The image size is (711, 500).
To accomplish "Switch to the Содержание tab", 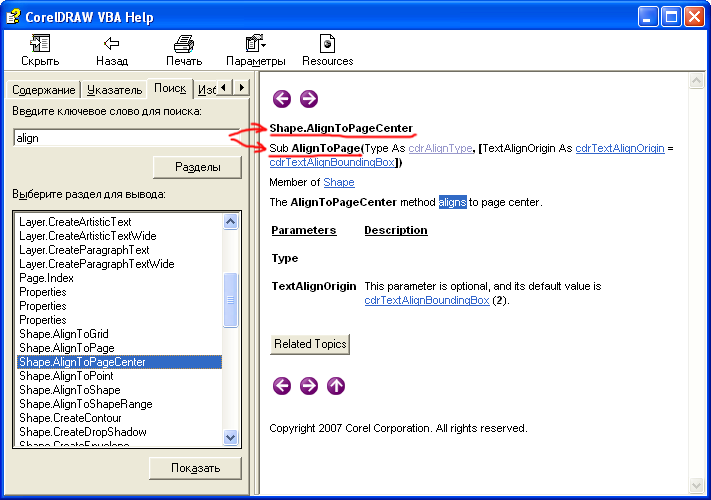I will (44, 90).
